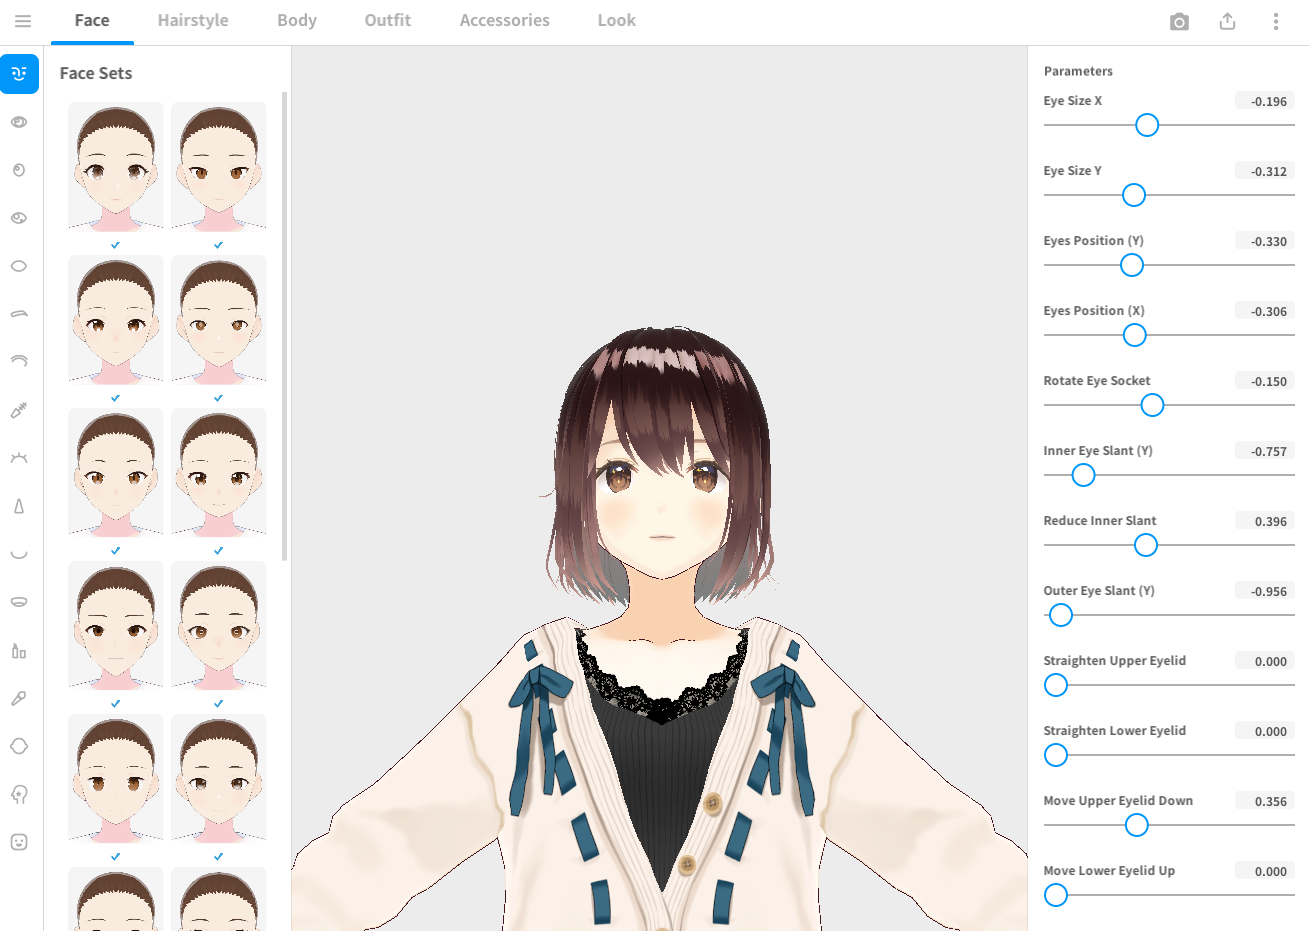Image resolution: width=1309 pixels, height=931 pixels.
Task: Click the Move Upper Eyelid Down slider handle
Action: 1136,825
